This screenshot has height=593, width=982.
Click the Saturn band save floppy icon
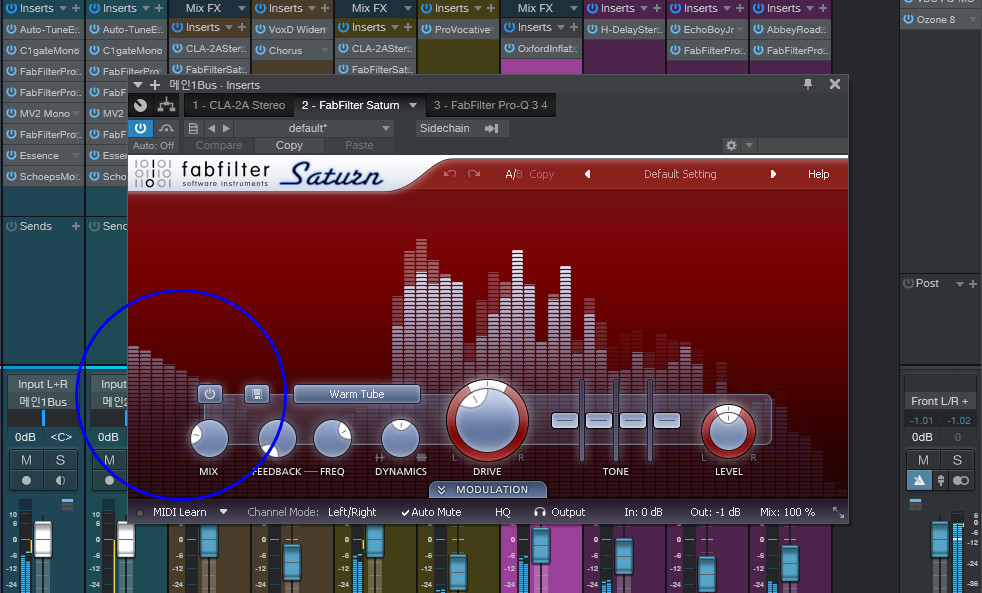pyautogui.click(x=256, y=394)
